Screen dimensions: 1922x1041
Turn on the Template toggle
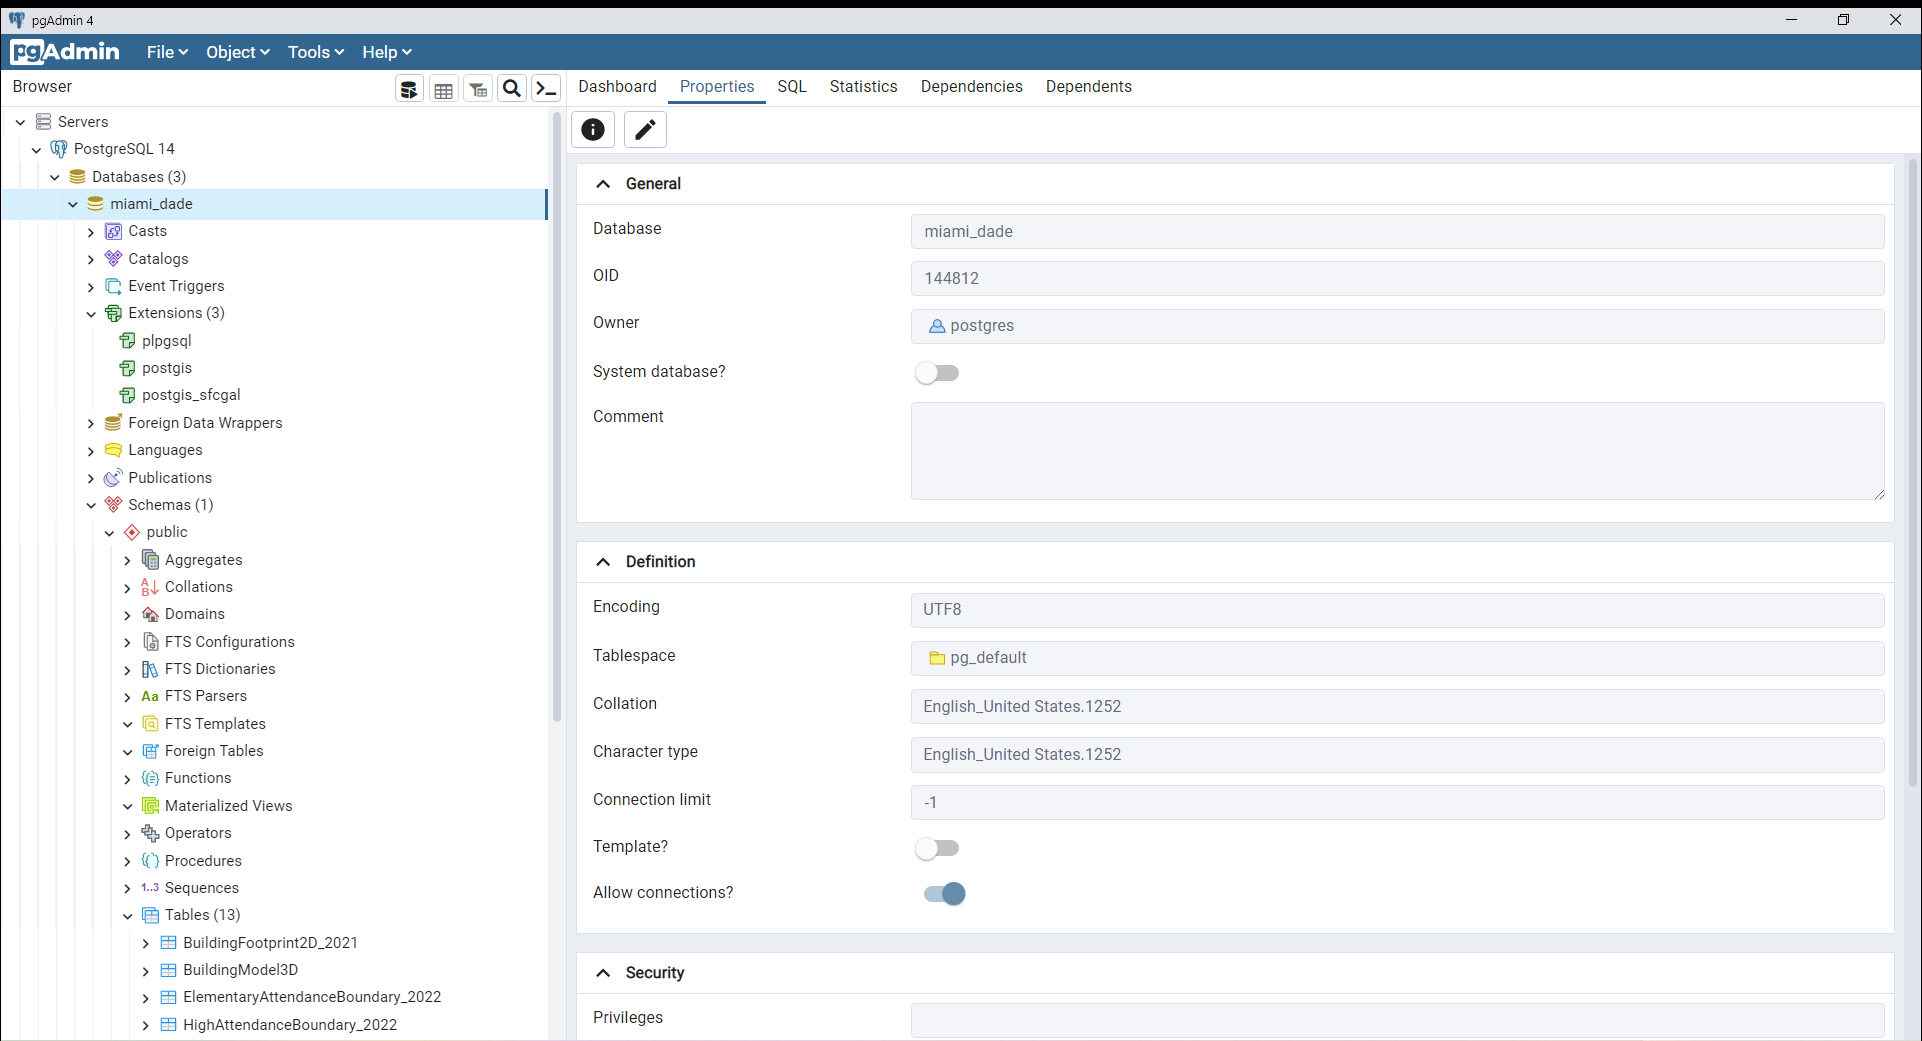[937, 847]
